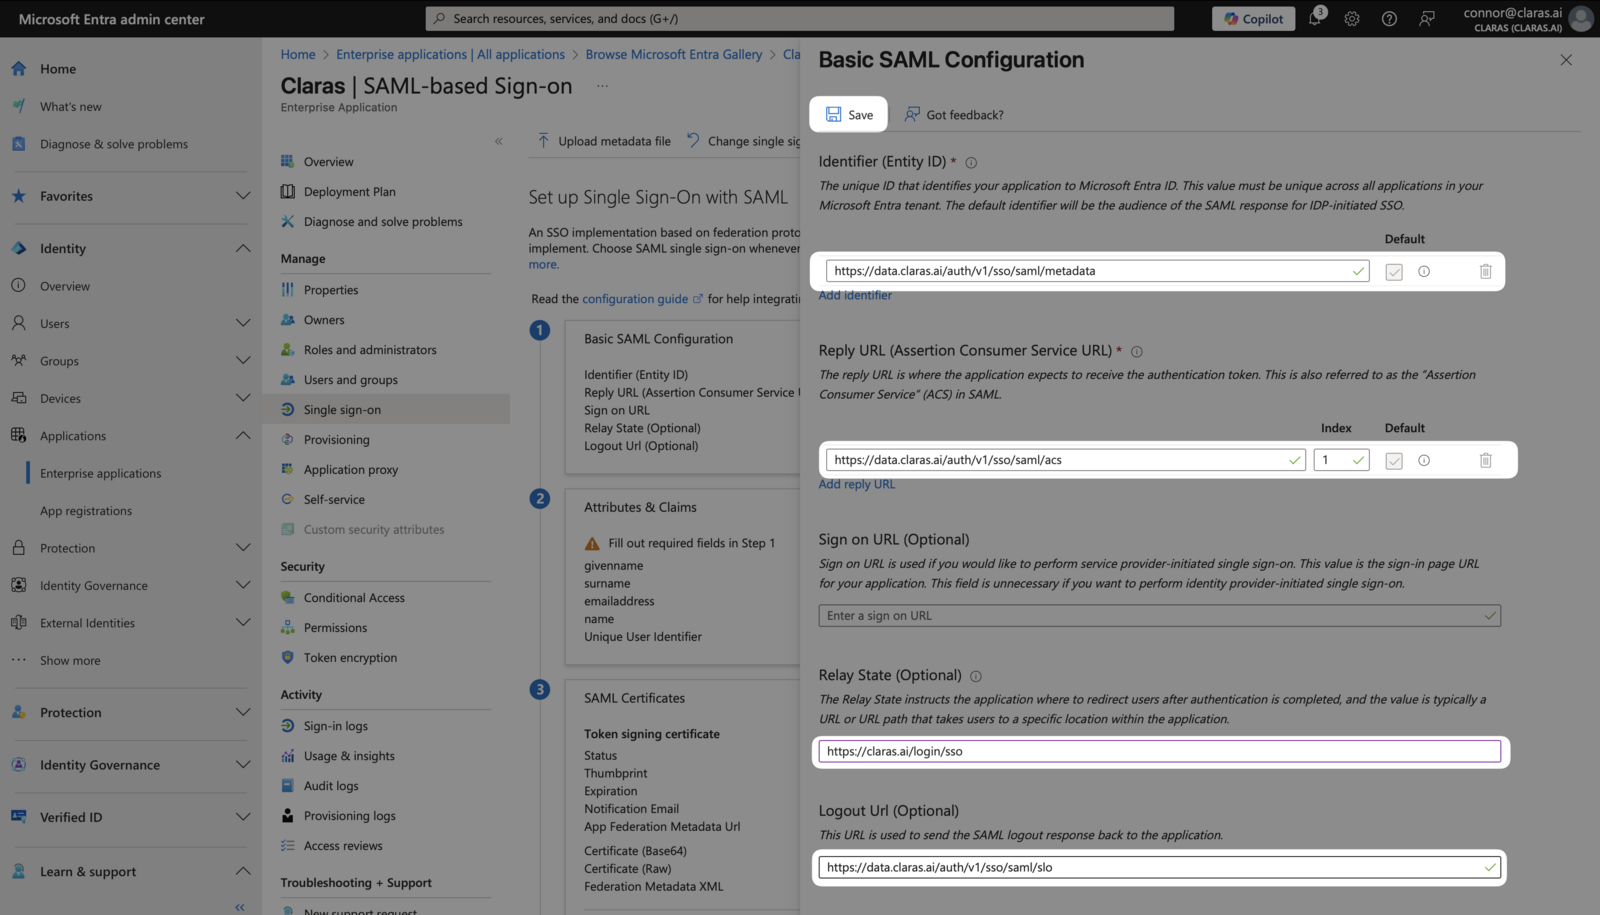Delete the Reply URL acs row
The image size is (1600, 915).
tap(1485, 460)
